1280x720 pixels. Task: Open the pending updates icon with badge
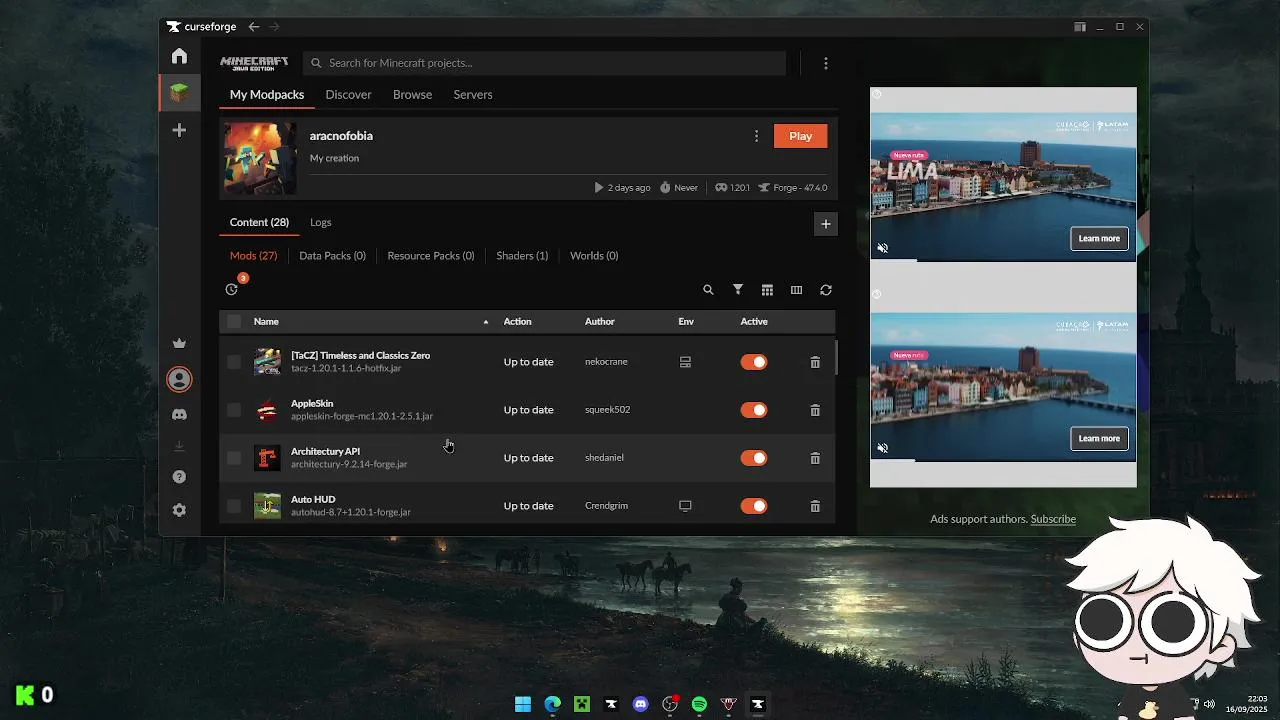232,289
